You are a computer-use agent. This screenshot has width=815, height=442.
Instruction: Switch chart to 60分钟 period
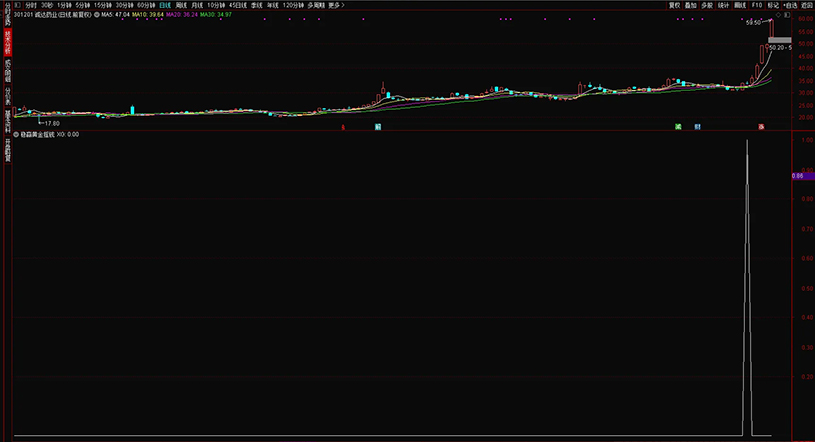tap(146, 5)
